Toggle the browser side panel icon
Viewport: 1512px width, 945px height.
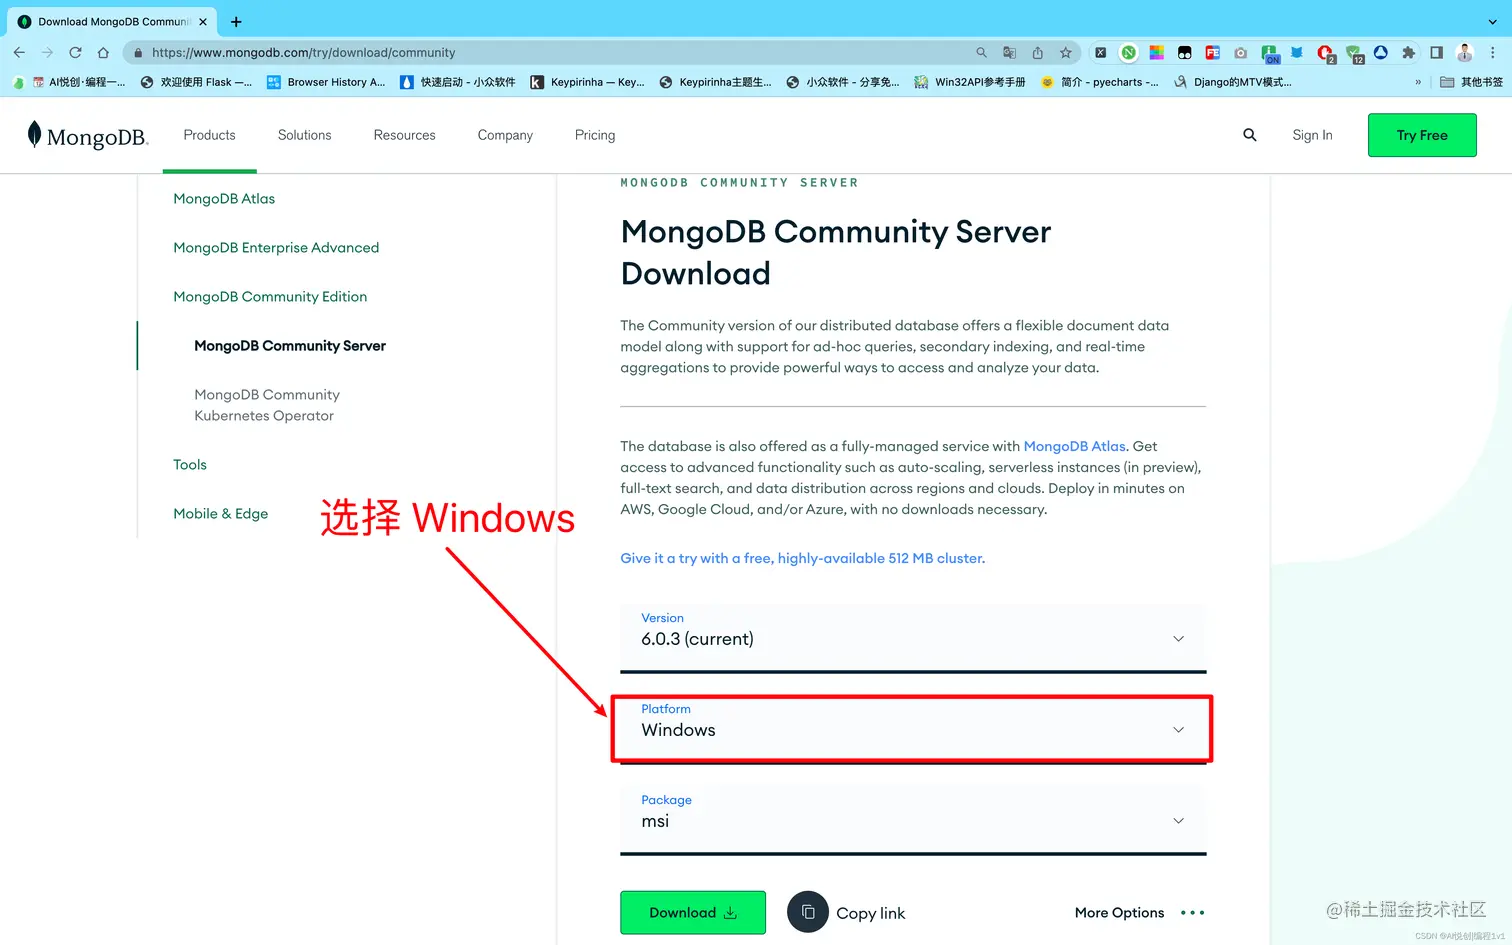coord(1436,52)
